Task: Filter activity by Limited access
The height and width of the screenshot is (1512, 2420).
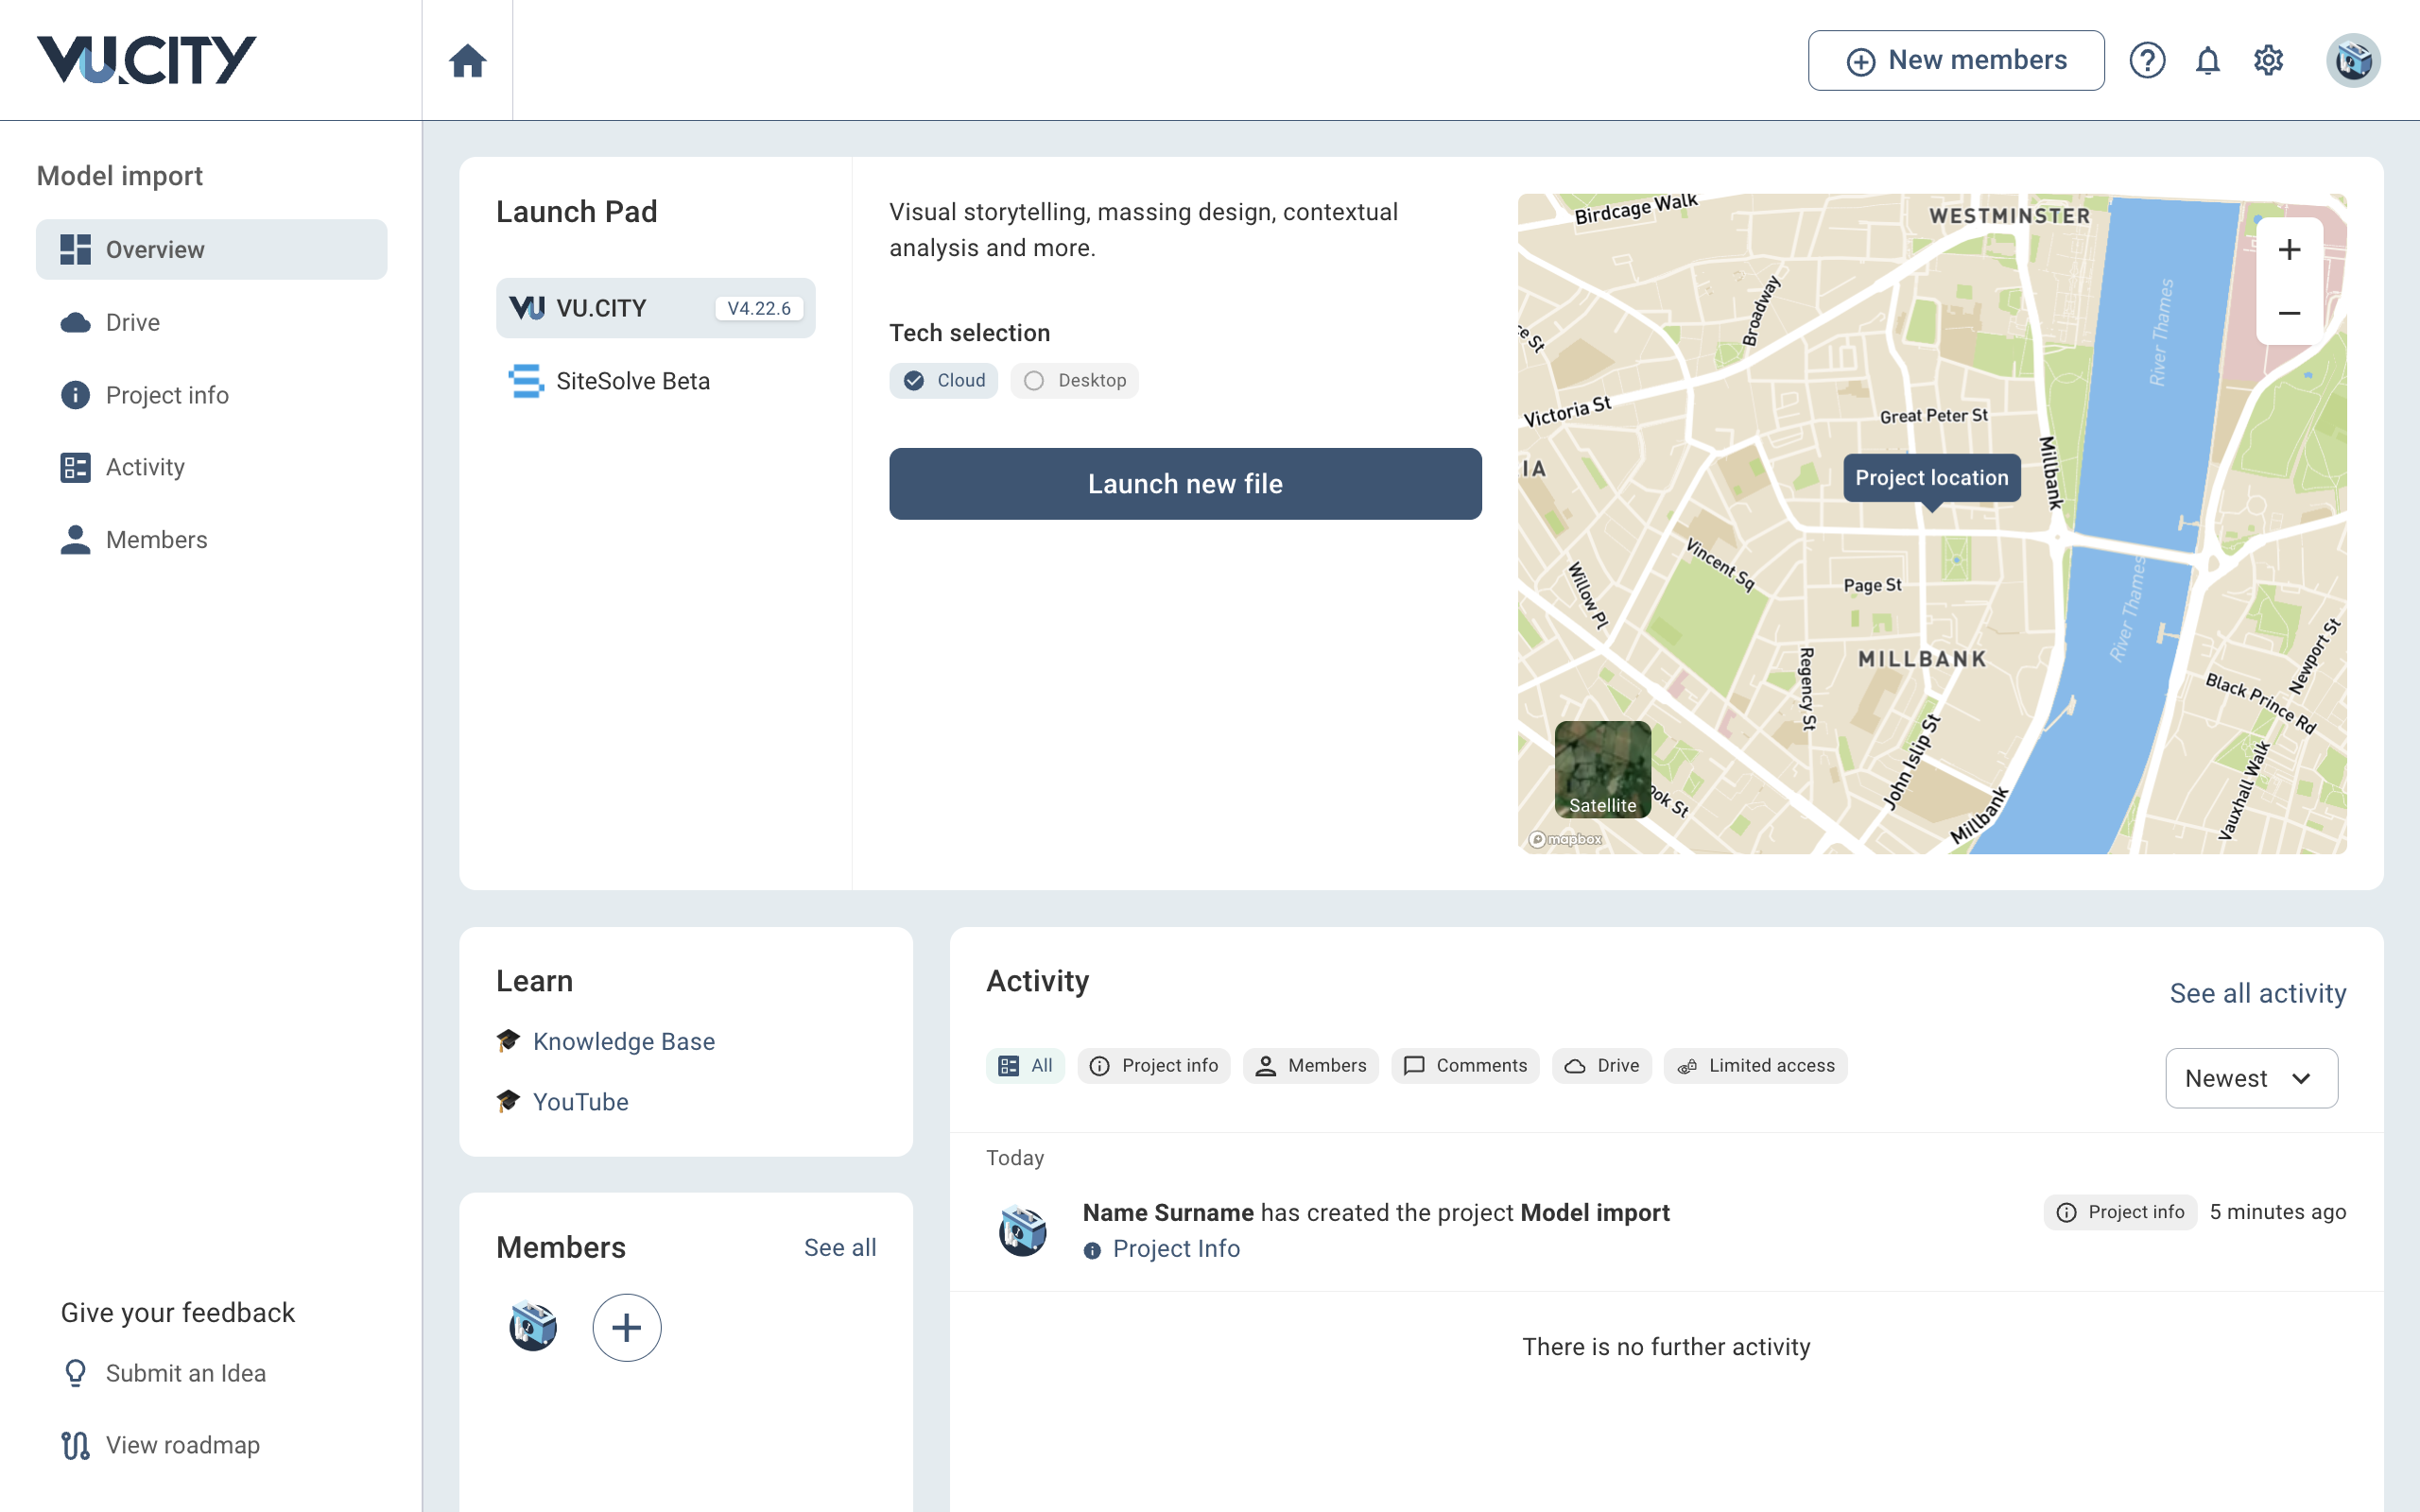Action: 1755,1066
